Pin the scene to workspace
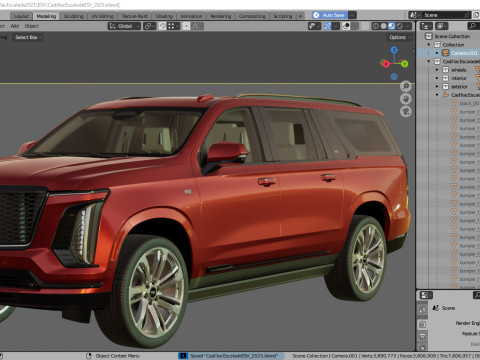The image size is (480, 360). pos(467,15)
